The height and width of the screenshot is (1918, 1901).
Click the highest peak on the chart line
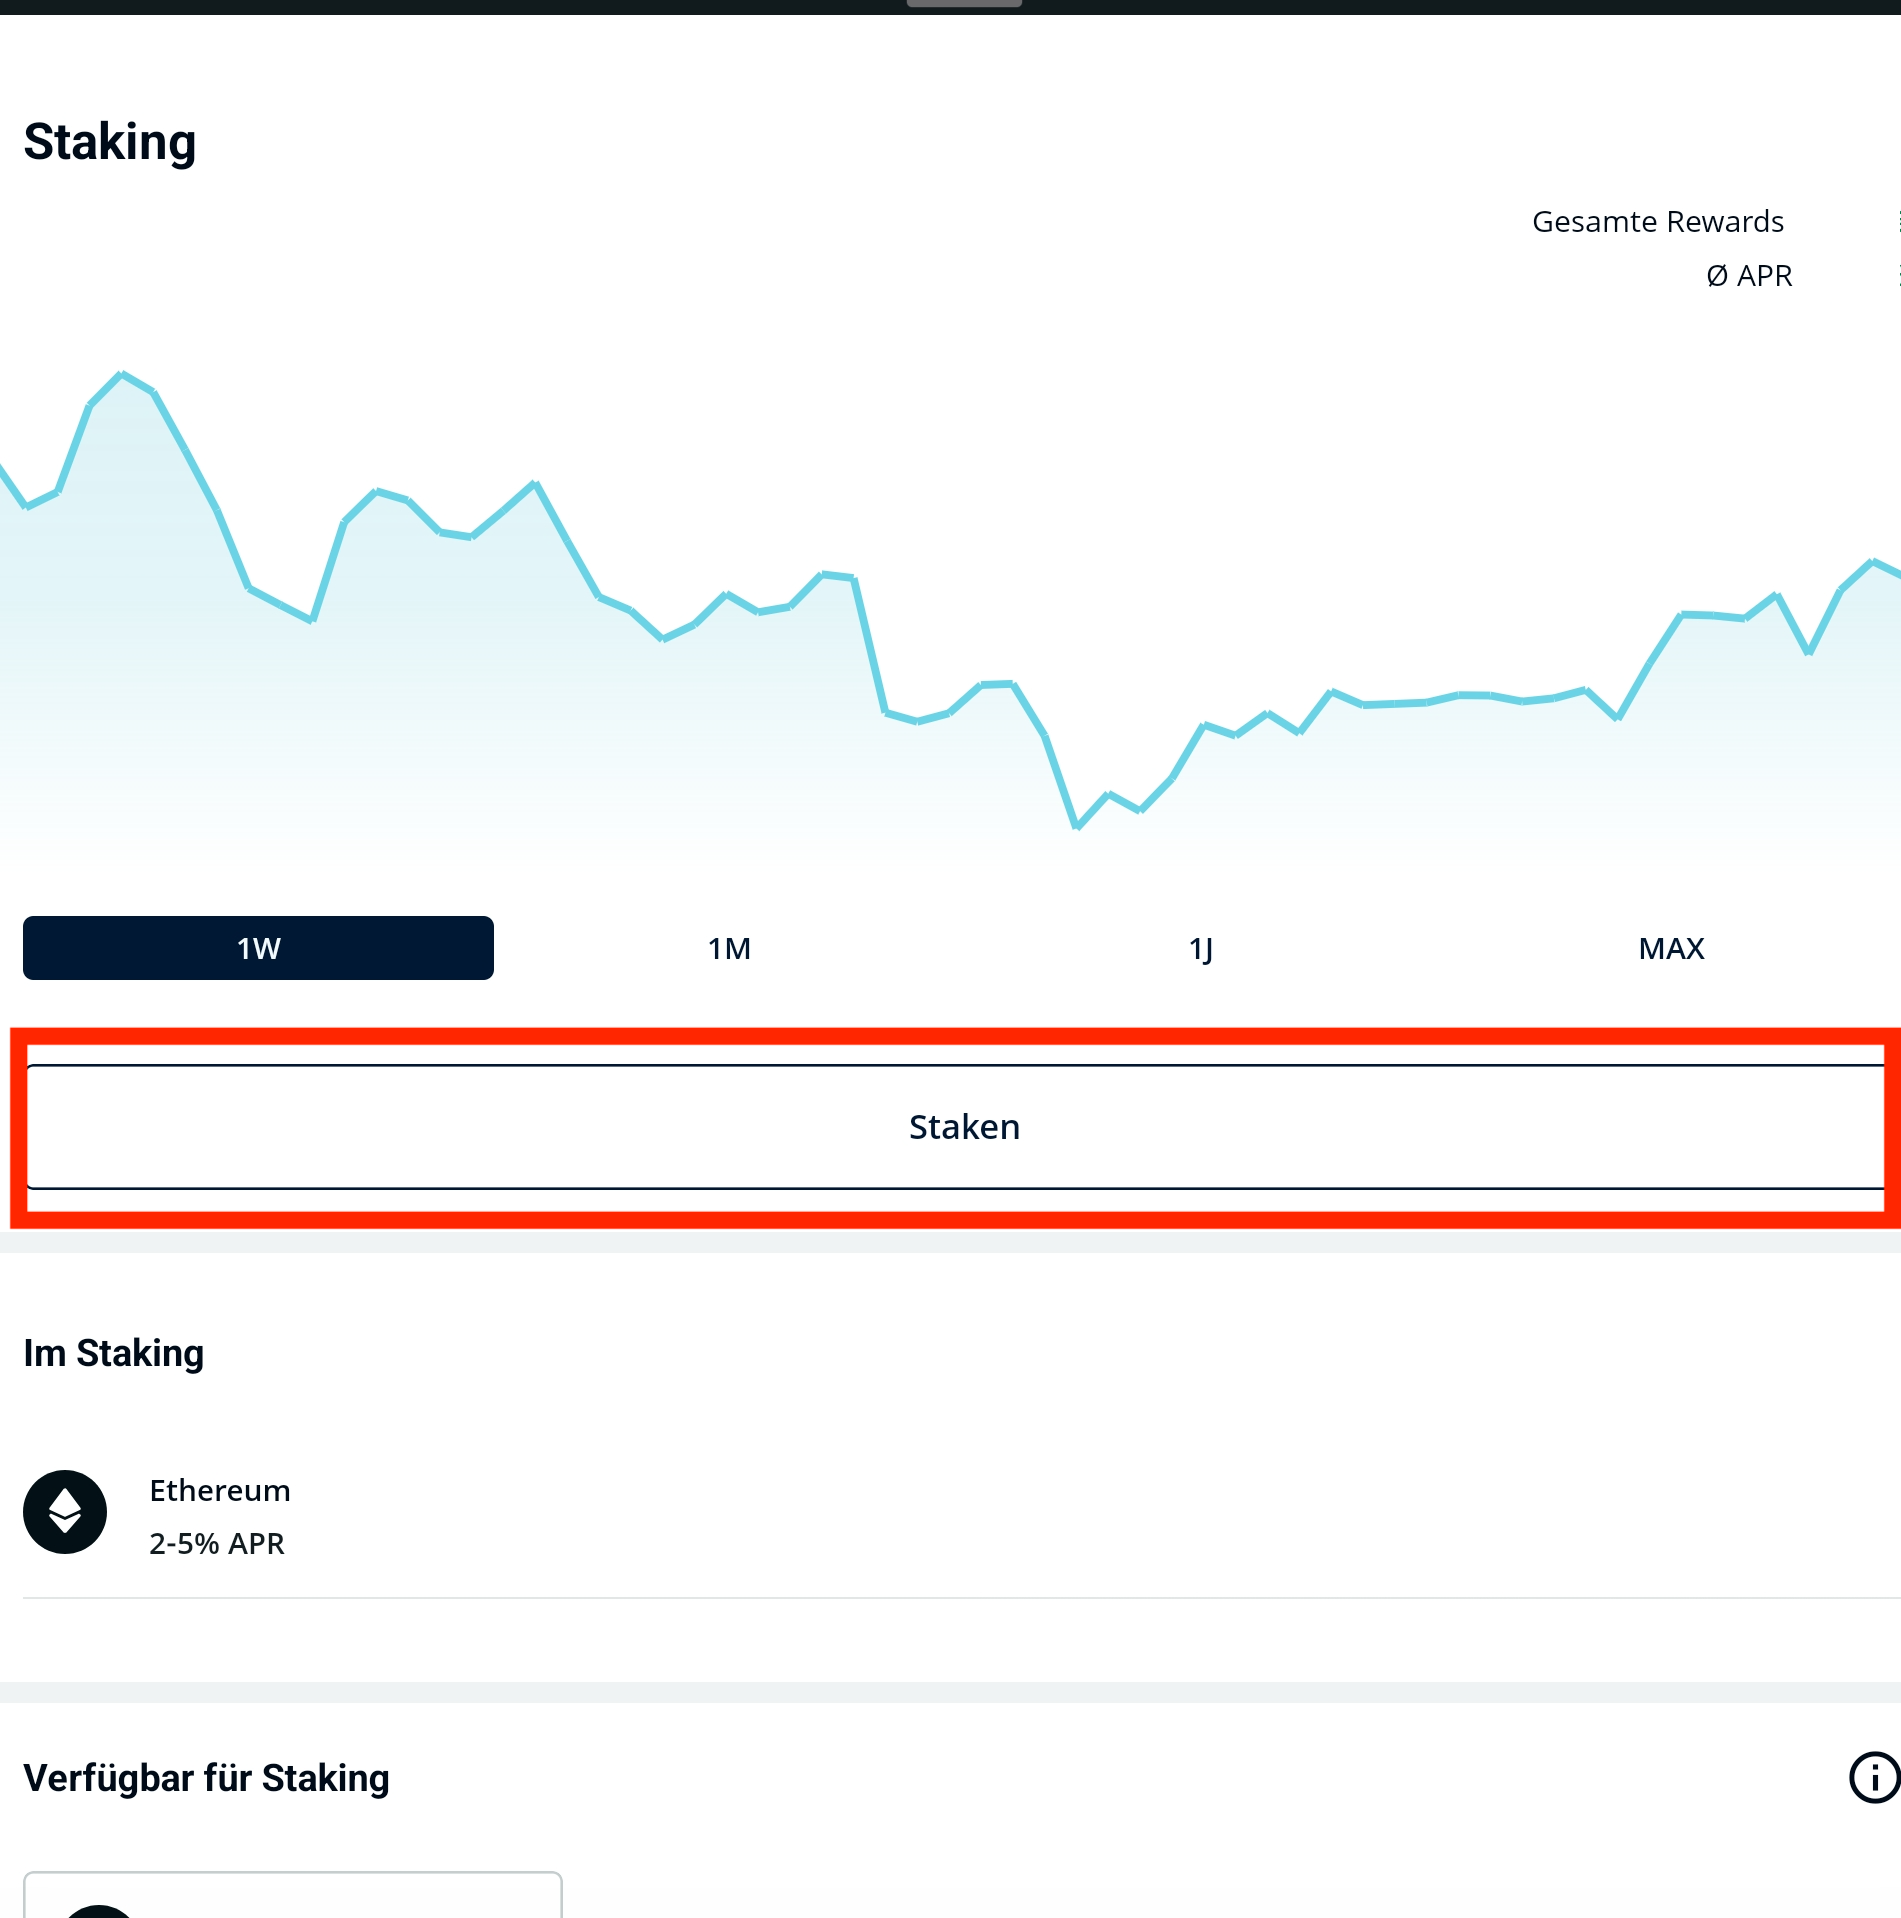[x=121, y=374]
